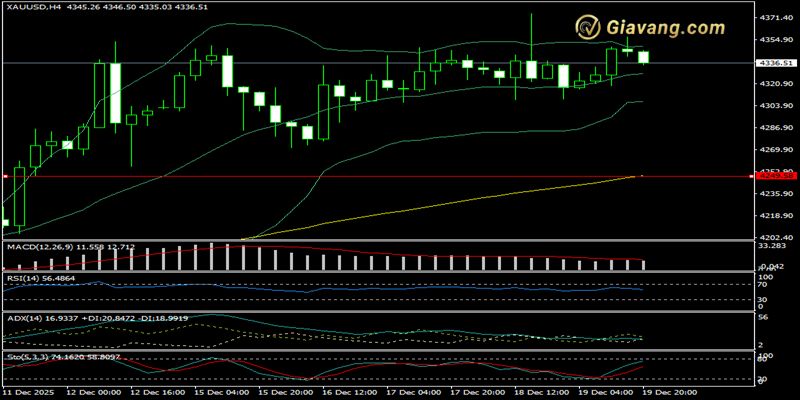The height and width of the screenshot is (400, 800).
Task: Select the current price tag 4336.51
Action: click(776, 63)
